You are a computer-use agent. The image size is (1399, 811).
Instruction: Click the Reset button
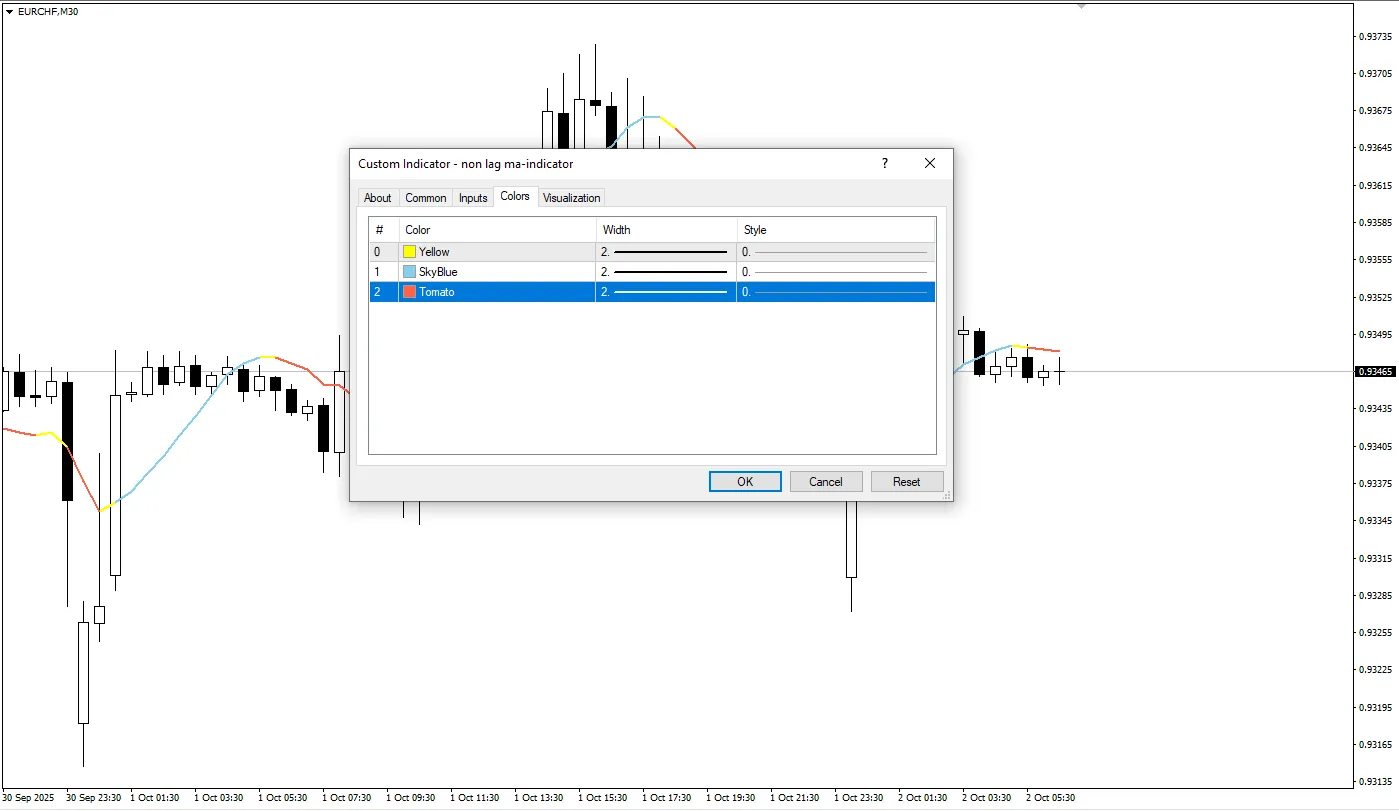pos(907,482)
